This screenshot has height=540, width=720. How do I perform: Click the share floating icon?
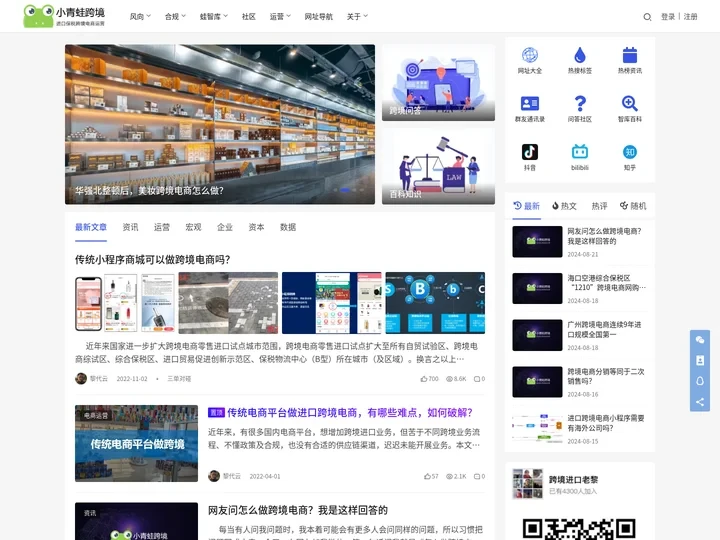pyautogui.click(x=700, y=402)
